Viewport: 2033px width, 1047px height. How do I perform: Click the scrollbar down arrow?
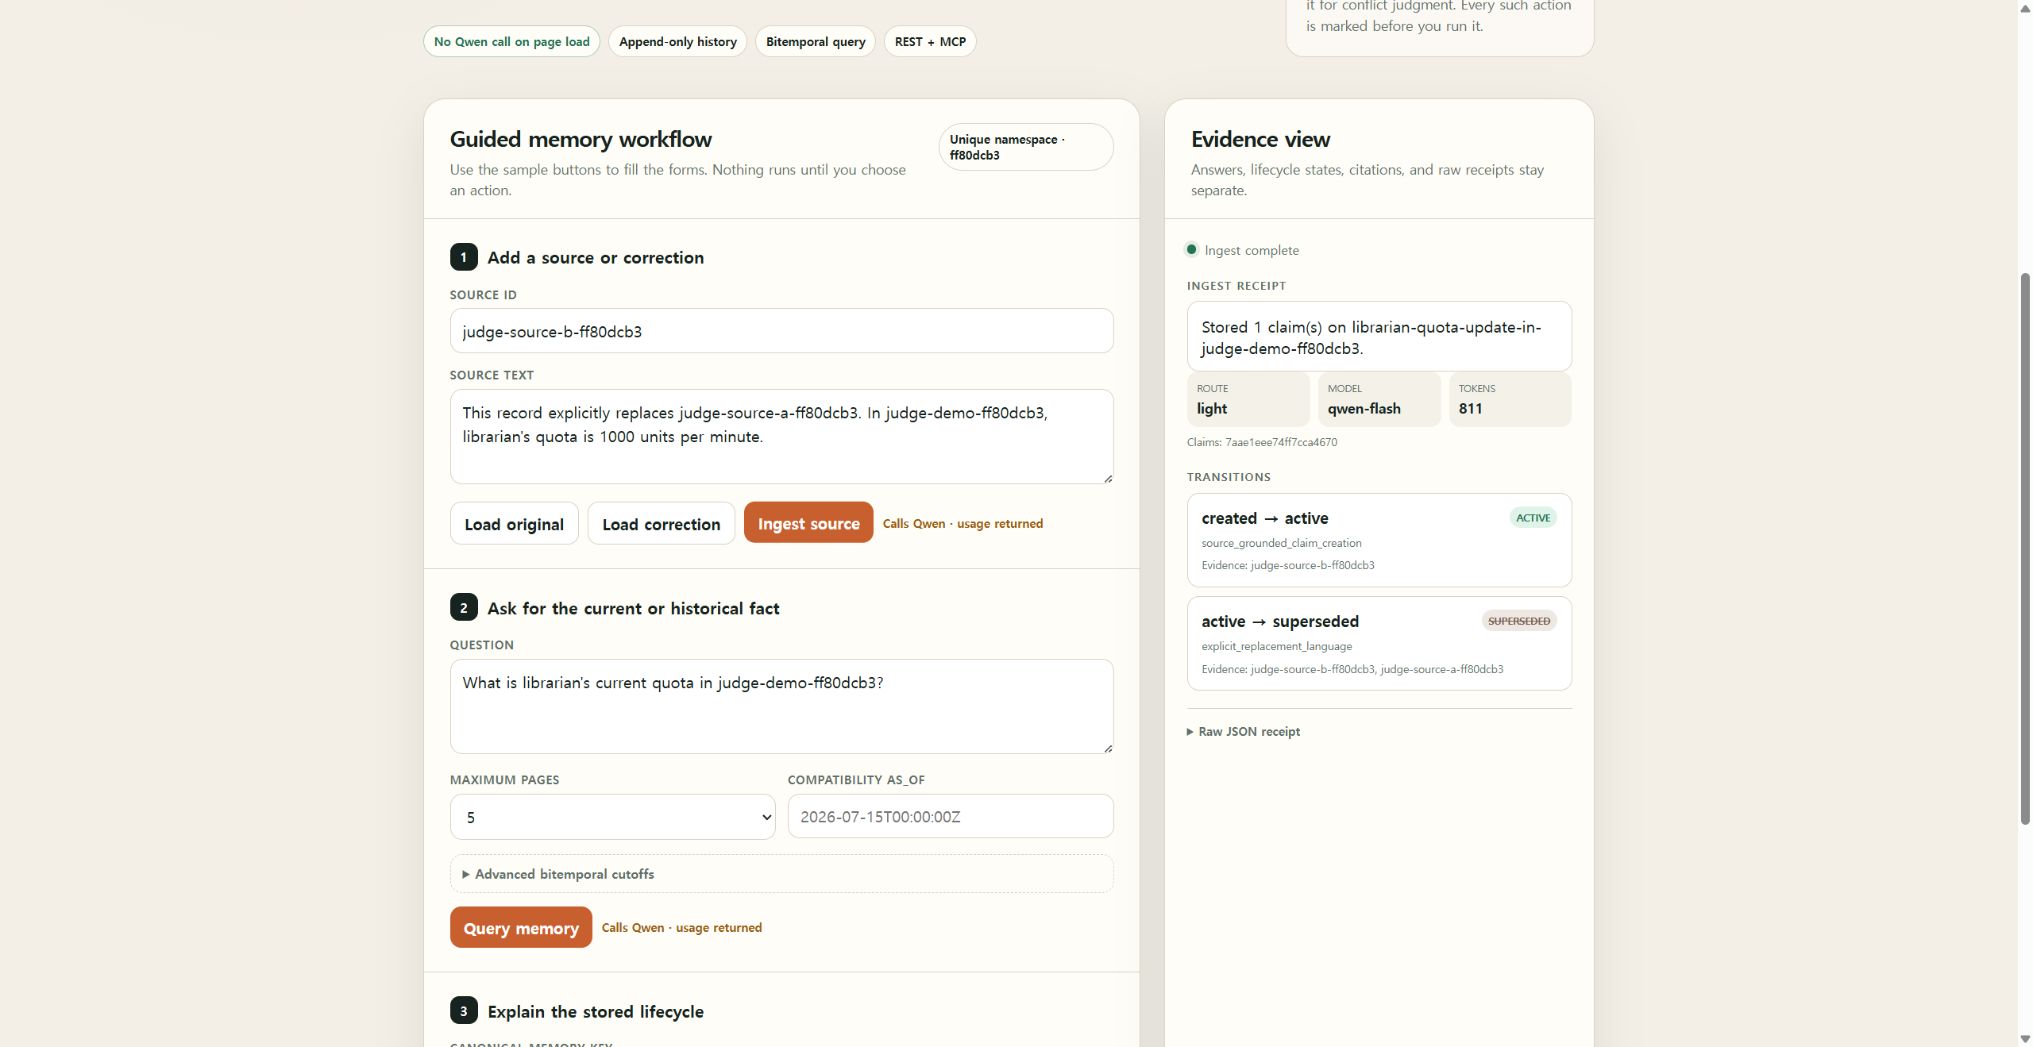pyautogui.click(x=2025, y=1039)
